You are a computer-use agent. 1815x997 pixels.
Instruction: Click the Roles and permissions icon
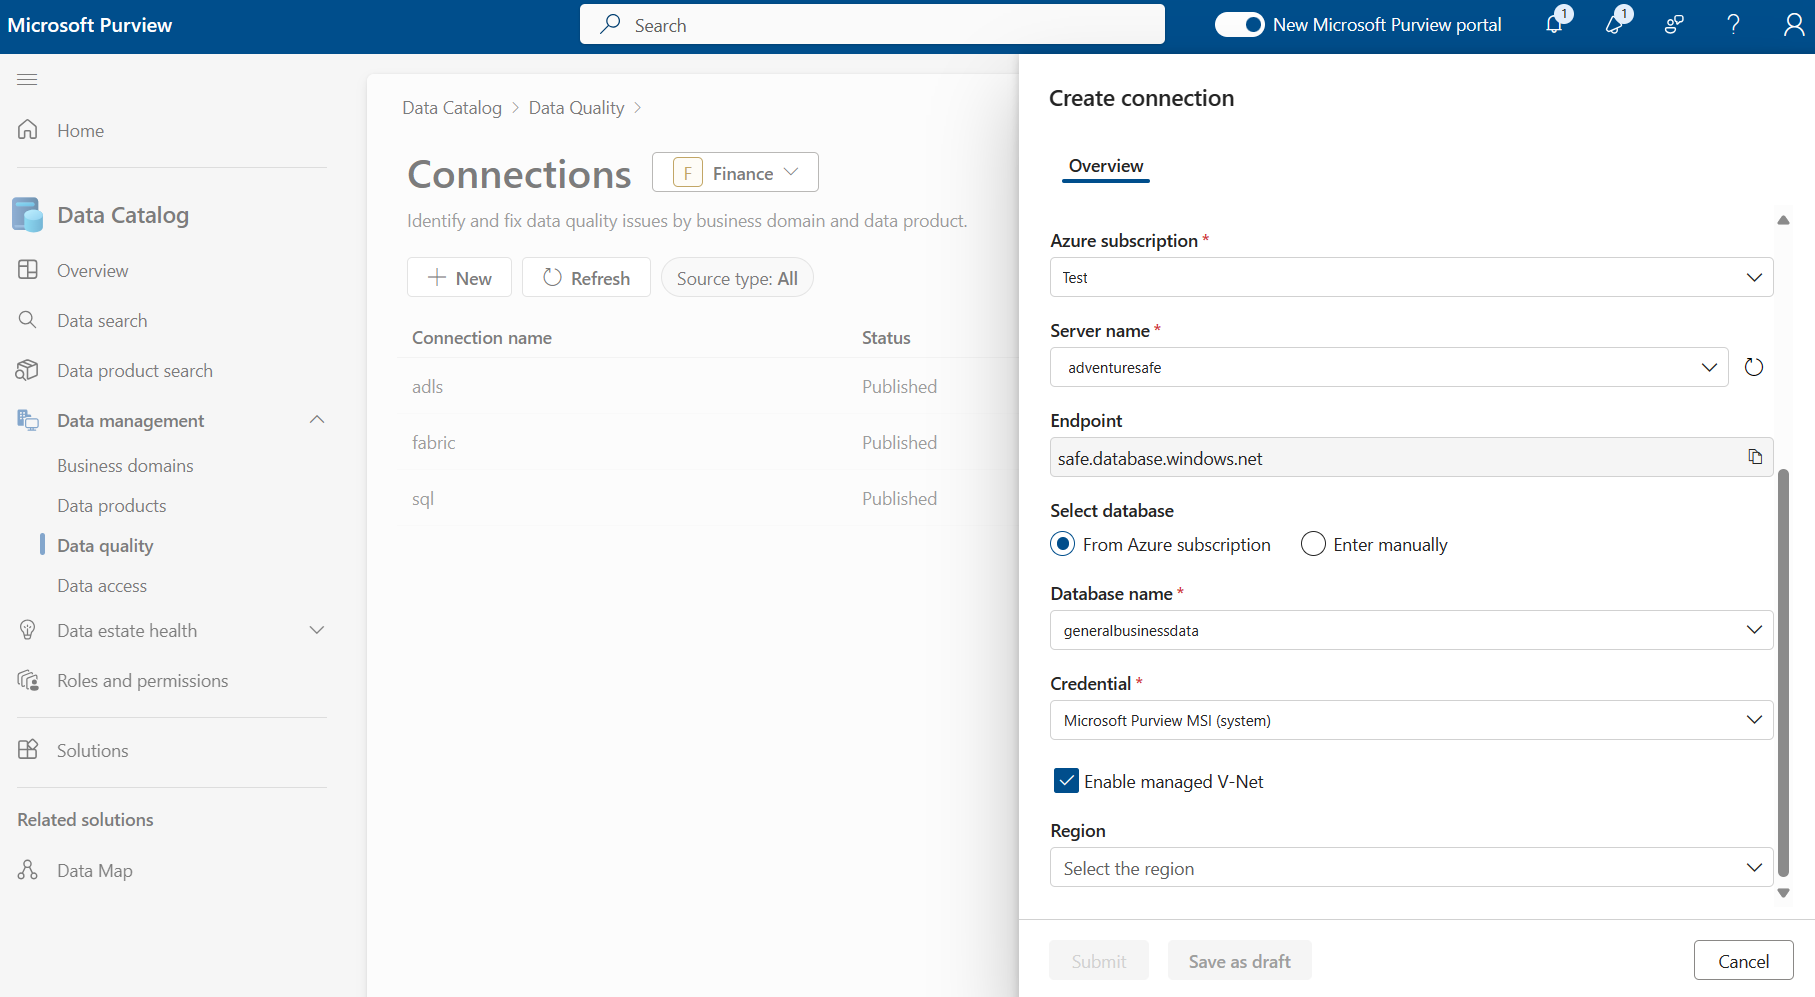(x=28, y=680)
